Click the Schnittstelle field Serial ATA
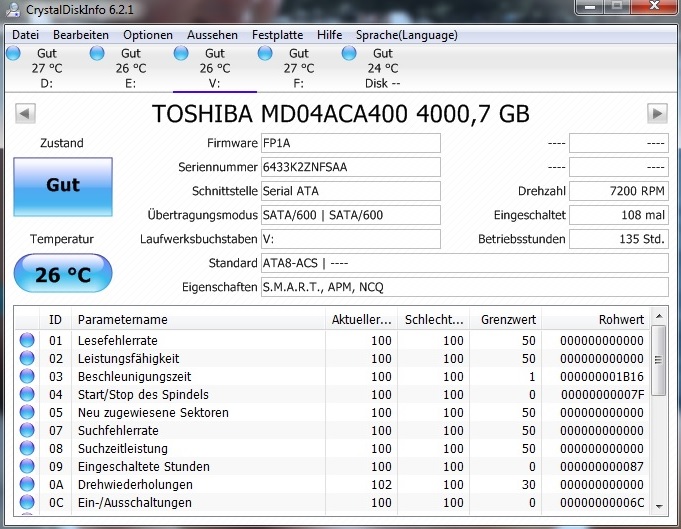The width and height of the screenshot is (681, 529). (350, 191)
